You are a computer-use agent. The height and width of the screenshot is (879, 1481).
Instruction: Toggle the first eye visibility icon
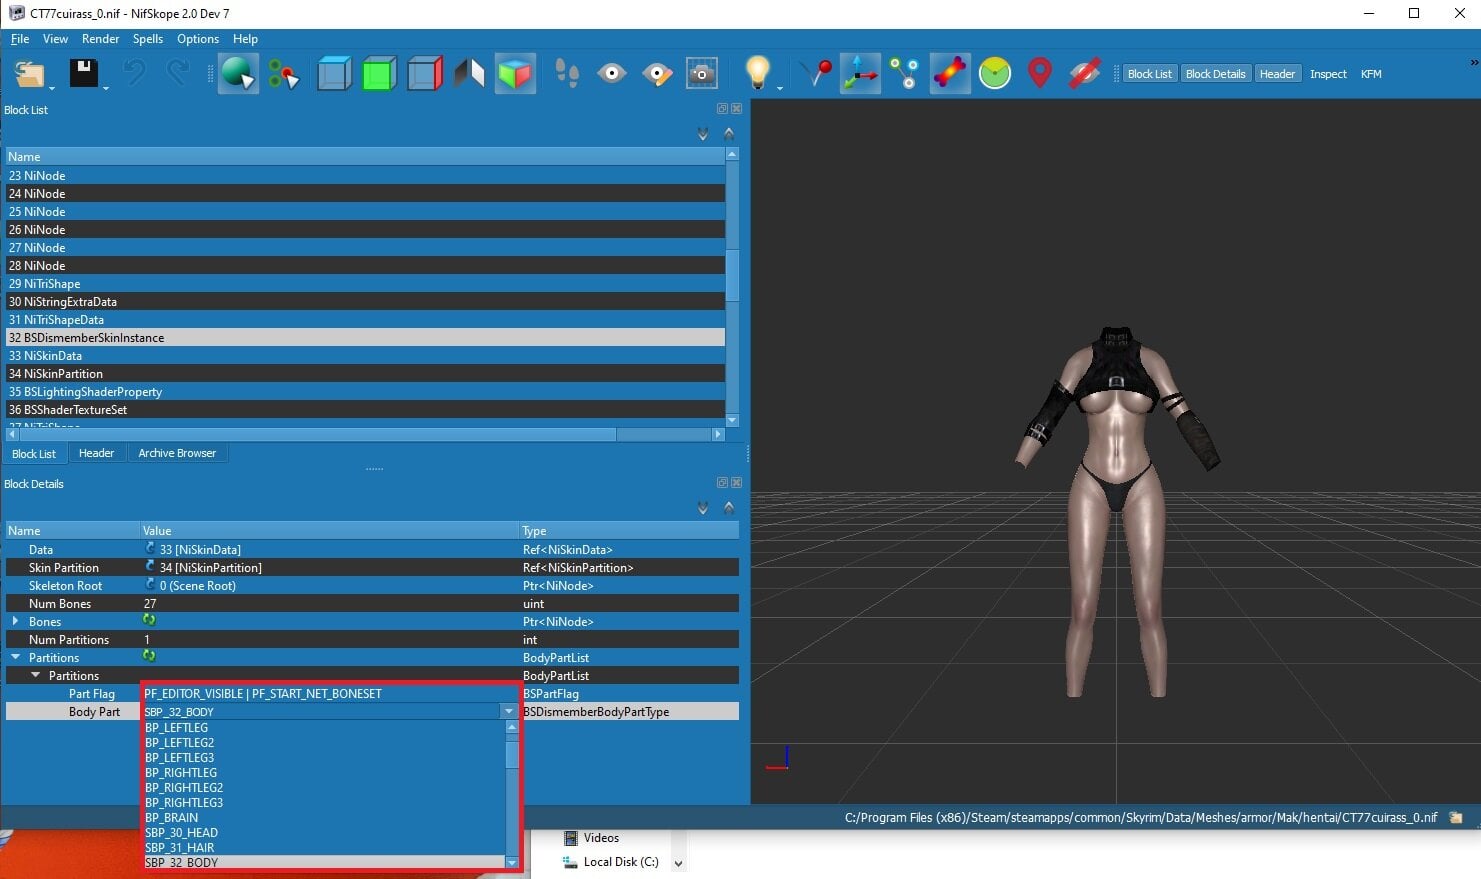click(x=612, y=73)
